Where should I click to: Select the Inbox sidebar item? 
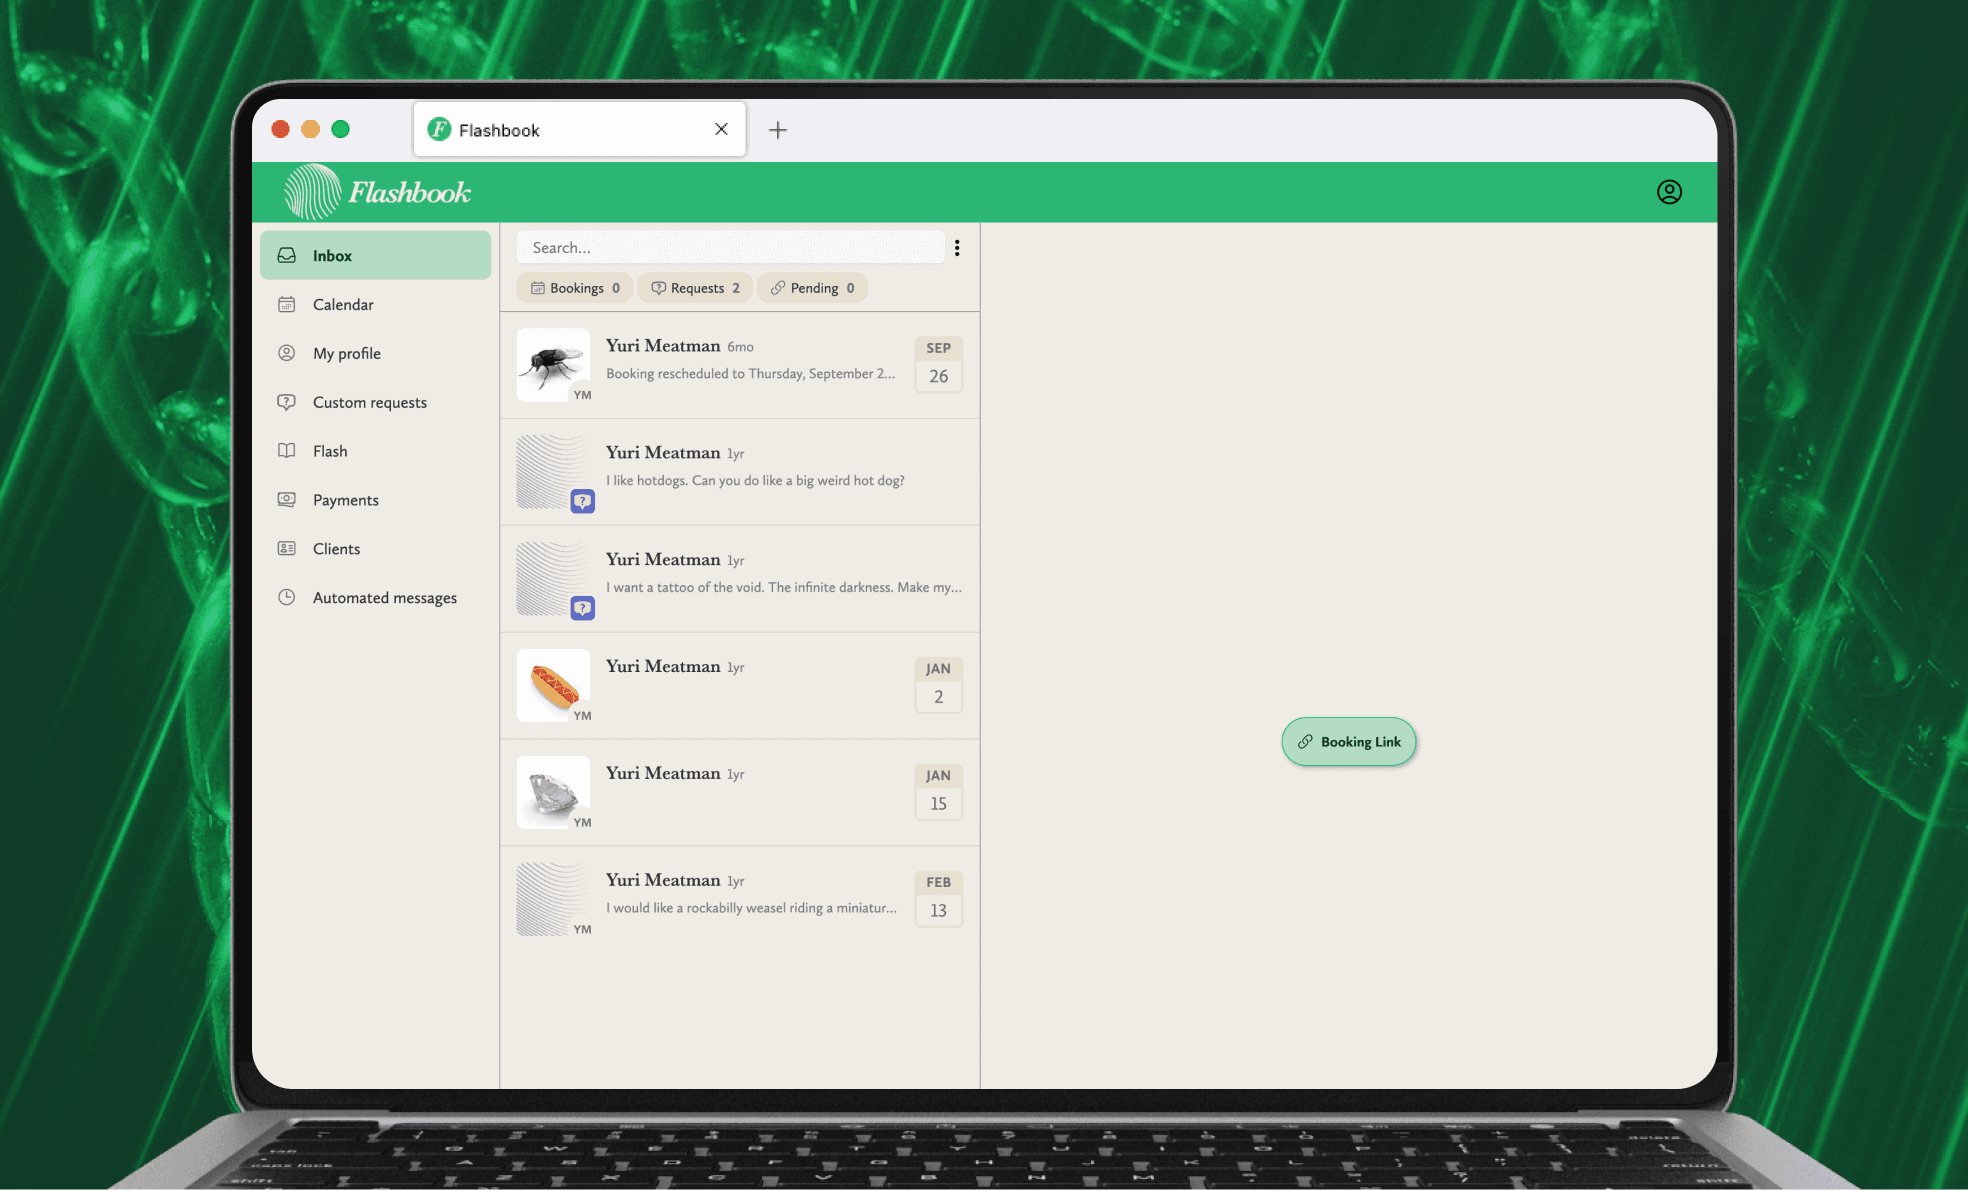click(375, 256)
